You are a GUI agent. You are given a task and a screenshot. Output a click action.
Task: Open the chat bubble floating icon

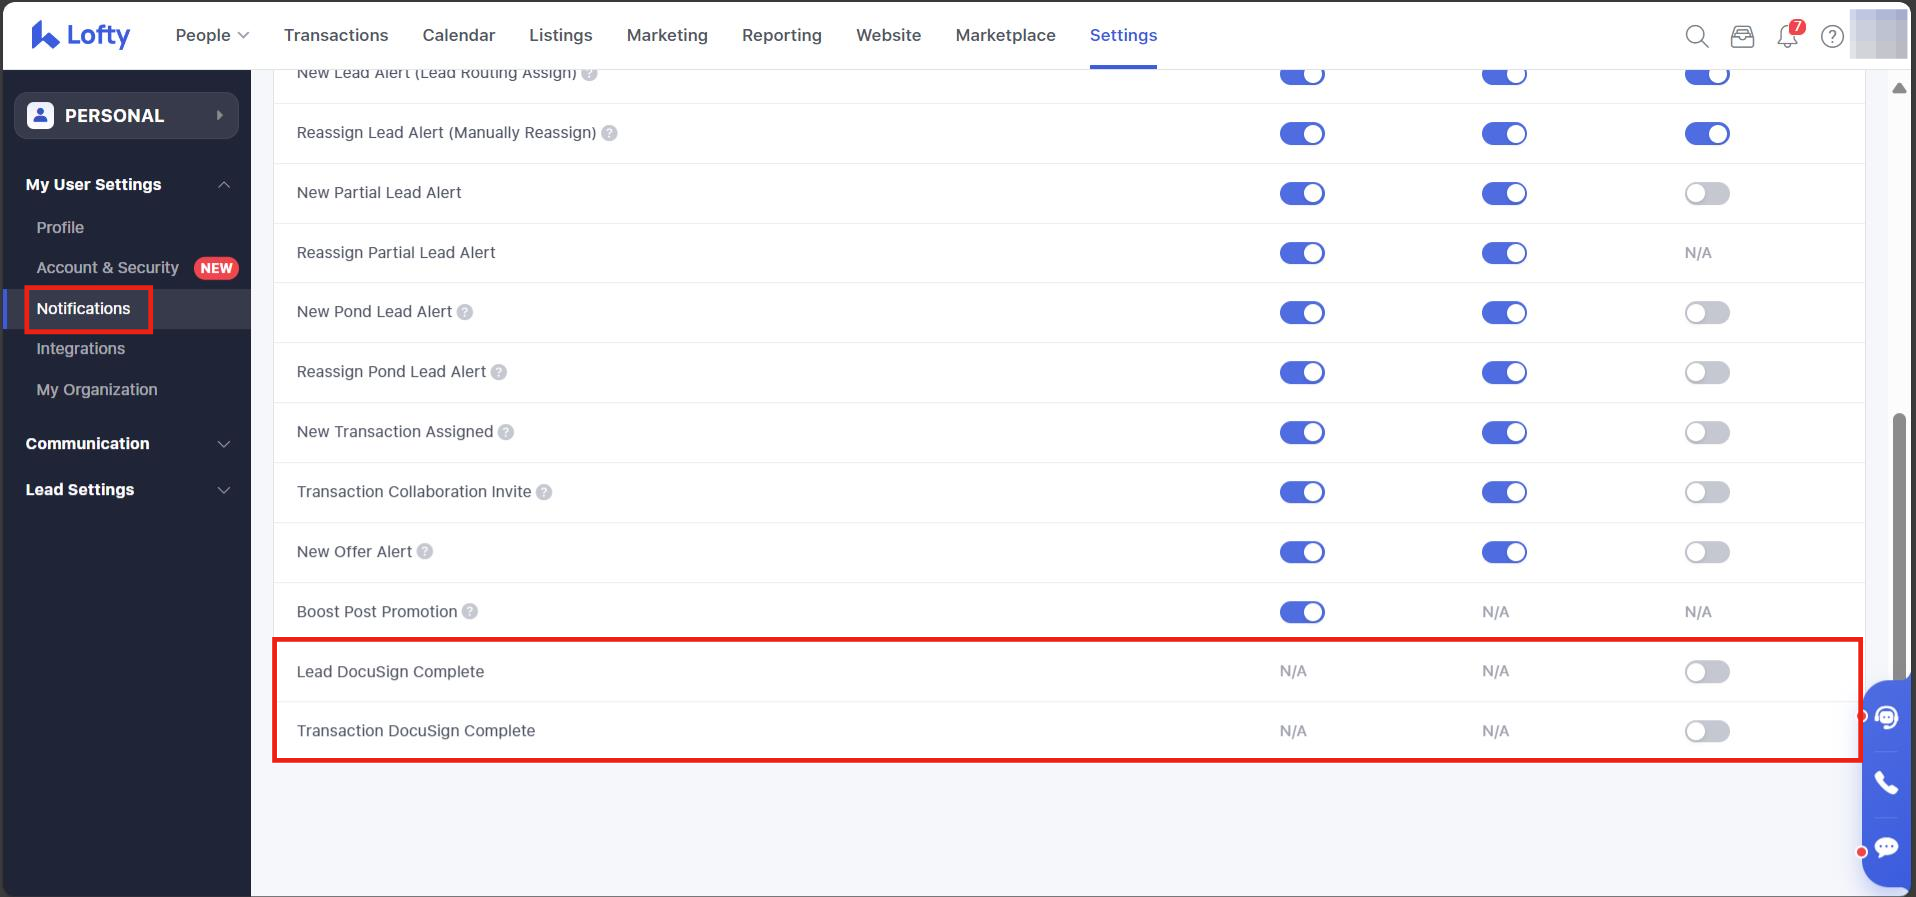pyautogui.click(x=1886, y=848)
